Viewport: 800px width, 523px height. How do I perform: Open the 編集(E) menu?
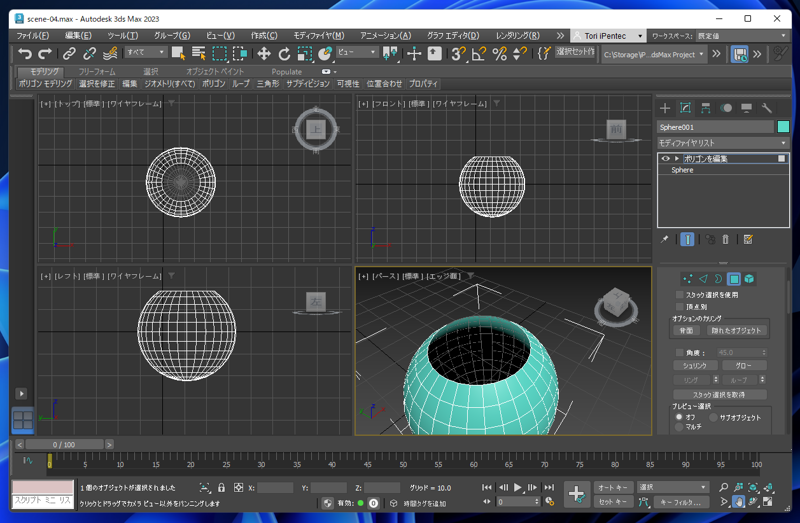78,36
